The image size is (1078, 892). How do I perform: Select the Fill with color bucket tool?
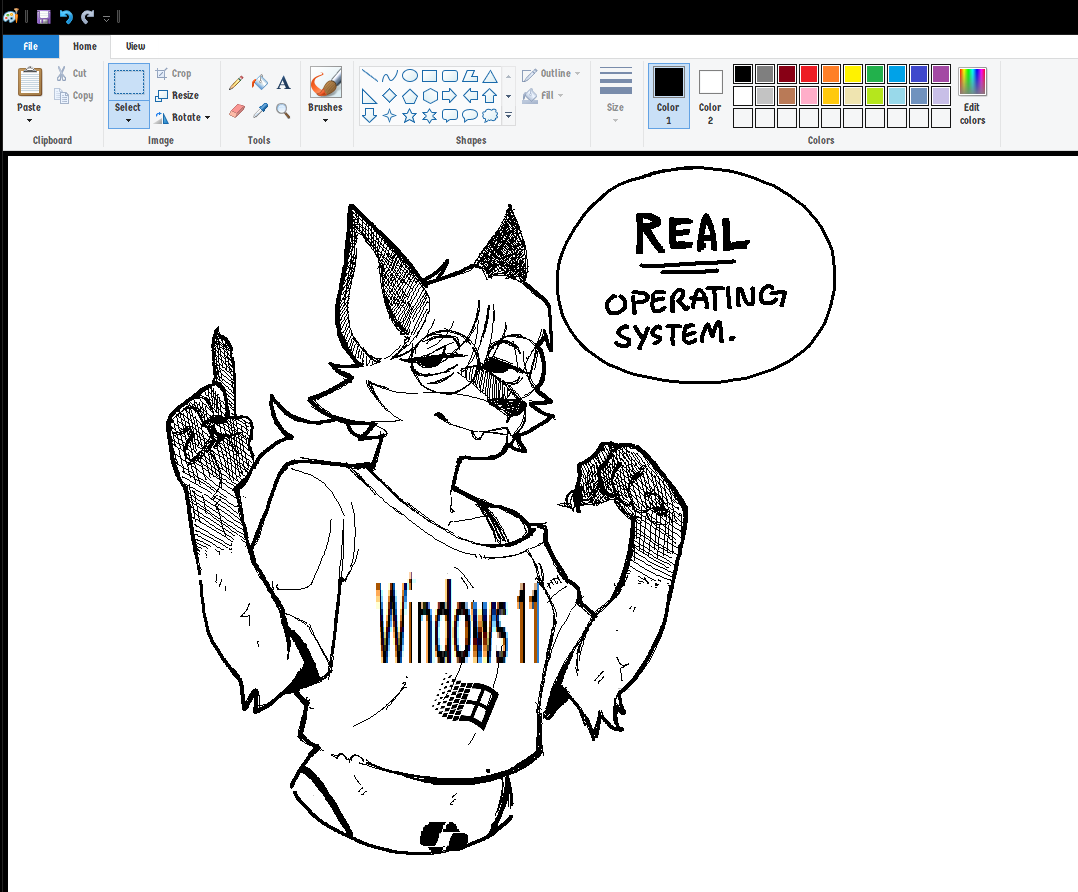[x=260, y=83]
